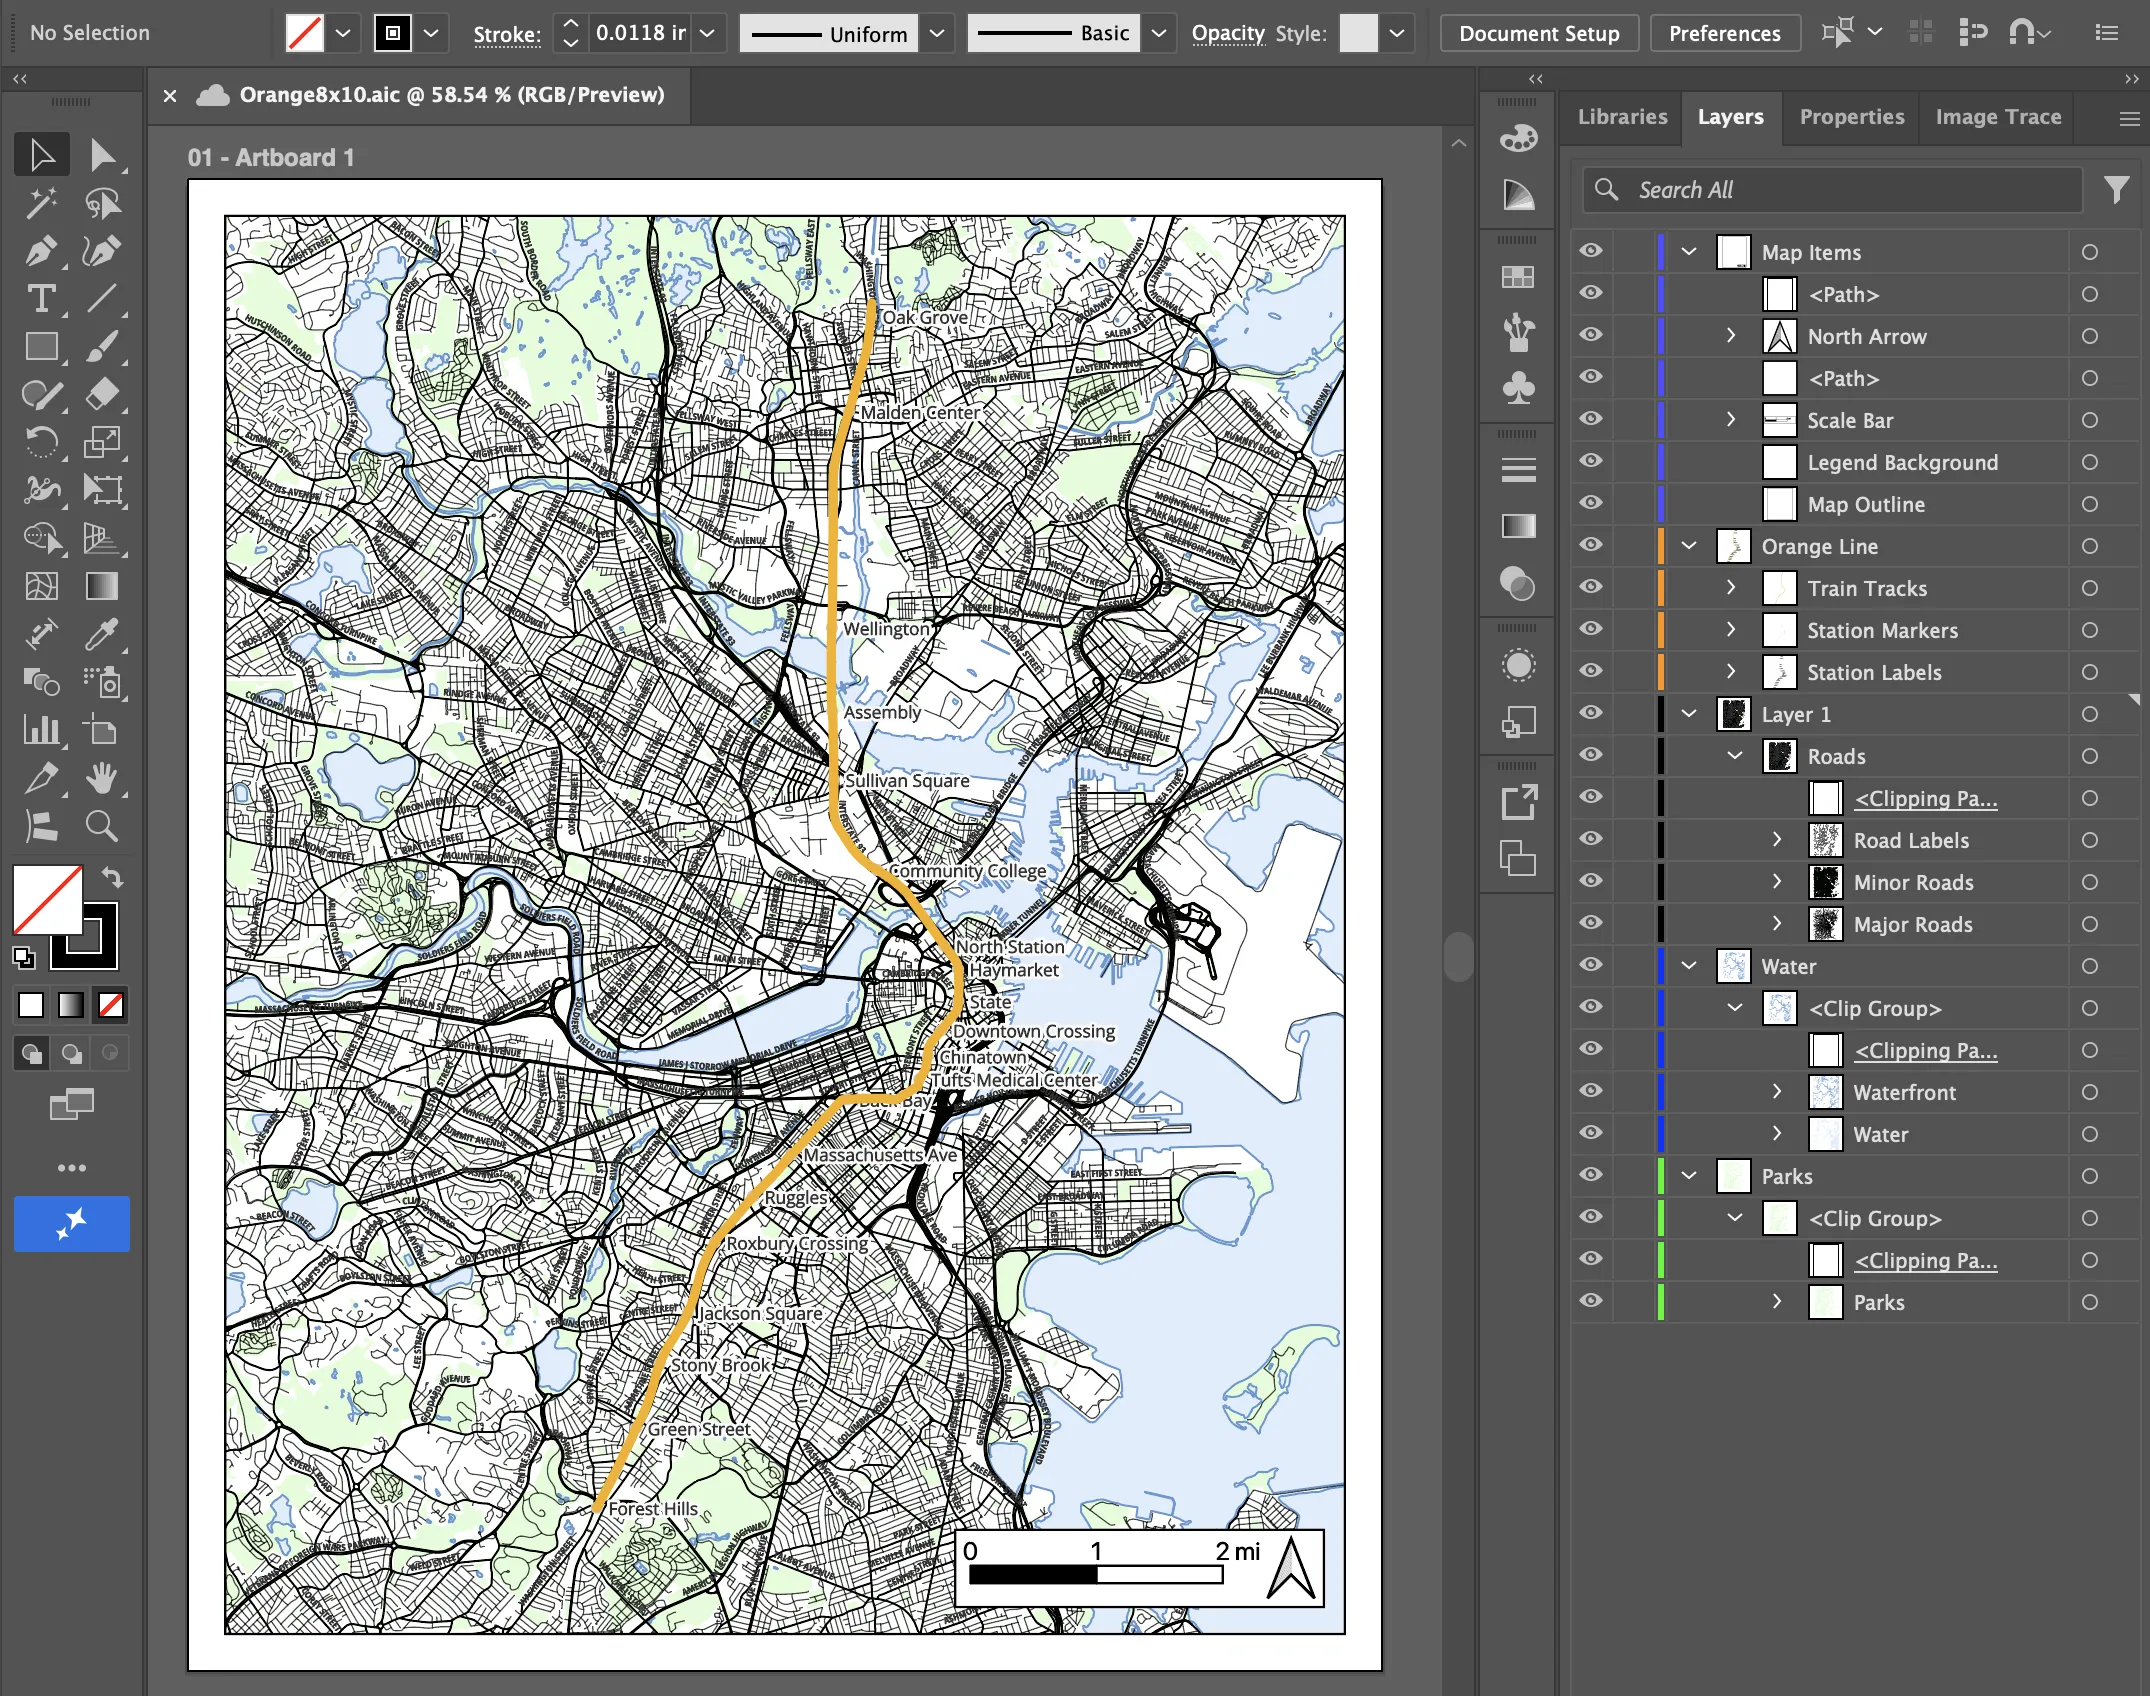Select the Rotate tool
The image size is (2150, 1696).
pyautogui.click(x=41, y=442)
